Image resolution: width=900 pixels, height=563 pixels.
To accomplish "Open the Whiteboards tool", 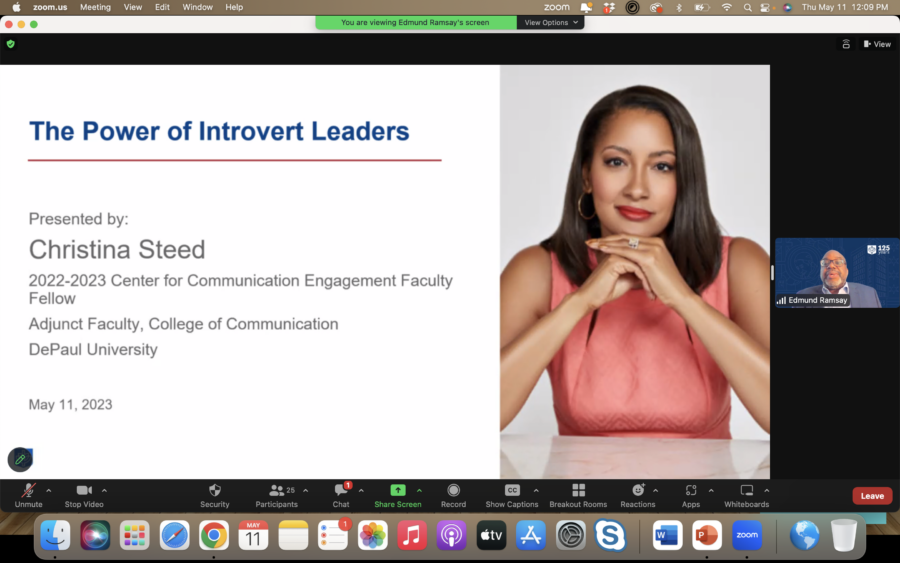I will (746, 491).
